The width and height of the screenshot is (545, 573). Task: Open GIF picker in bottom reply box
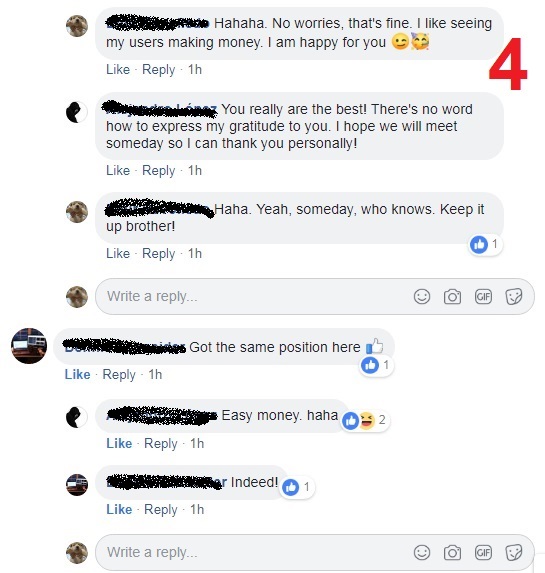[x=483, y=553]
